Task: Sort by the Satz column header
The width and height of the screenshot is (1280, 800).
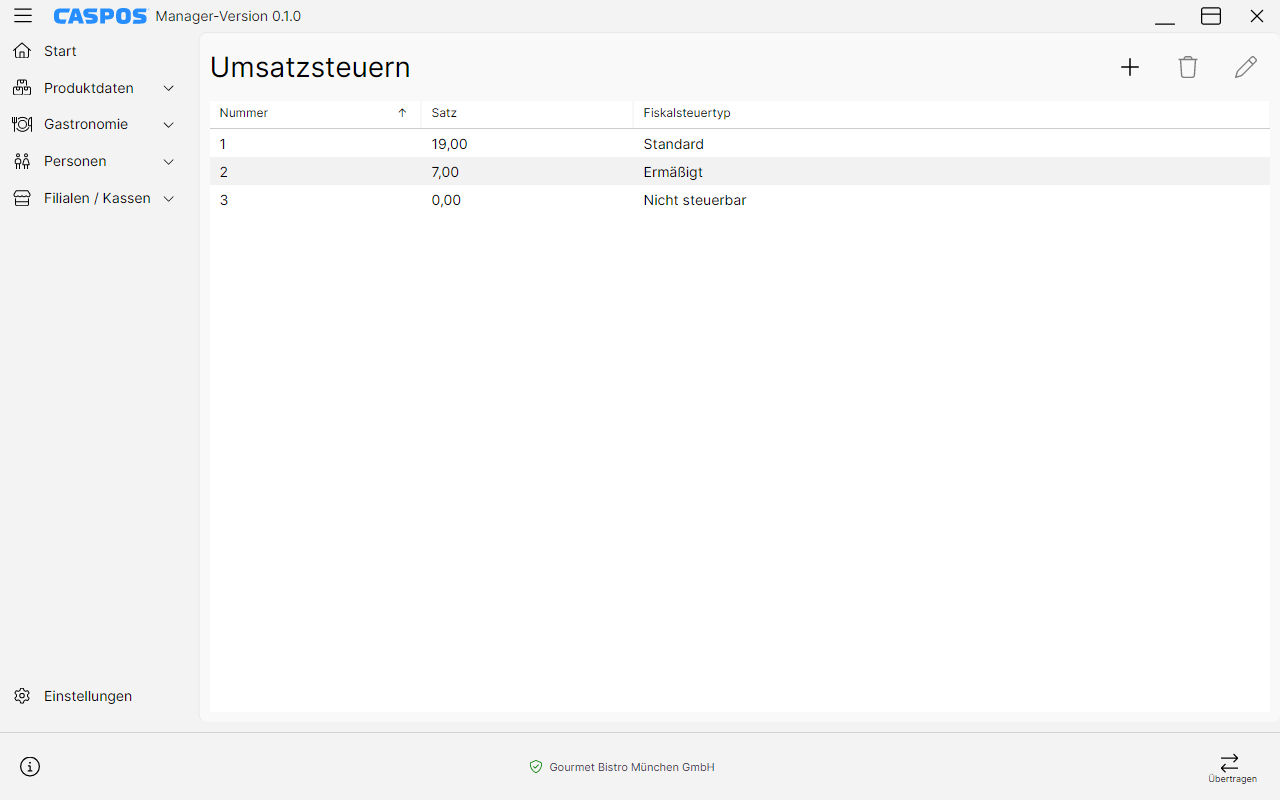Action: pyautogui.click(x=527, y=113)
